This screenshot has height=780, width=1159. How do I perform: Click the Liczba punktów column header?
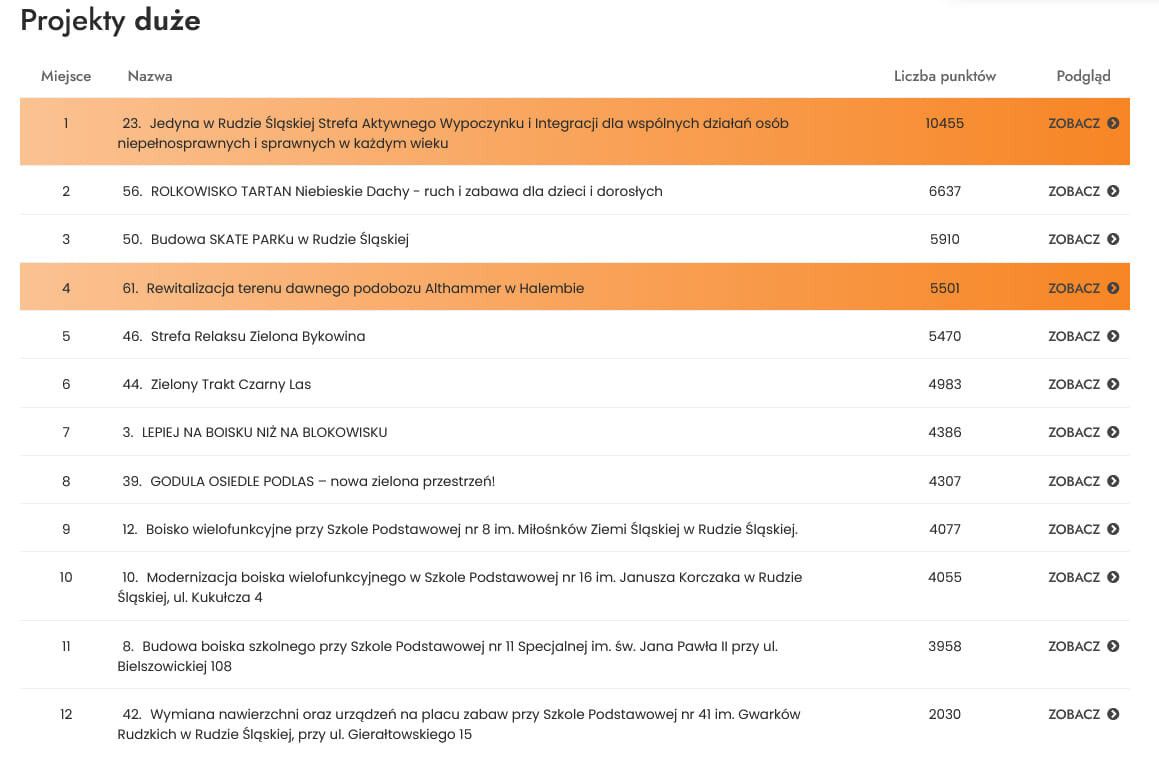click(944, 76)
